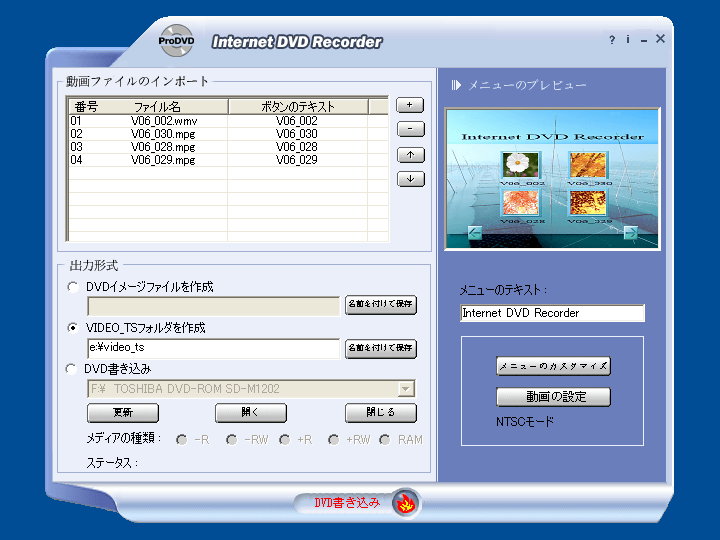Viewport: 720px width, 540px height.
Task: Go to previous menu page in preview
Action: click(475, 232)
